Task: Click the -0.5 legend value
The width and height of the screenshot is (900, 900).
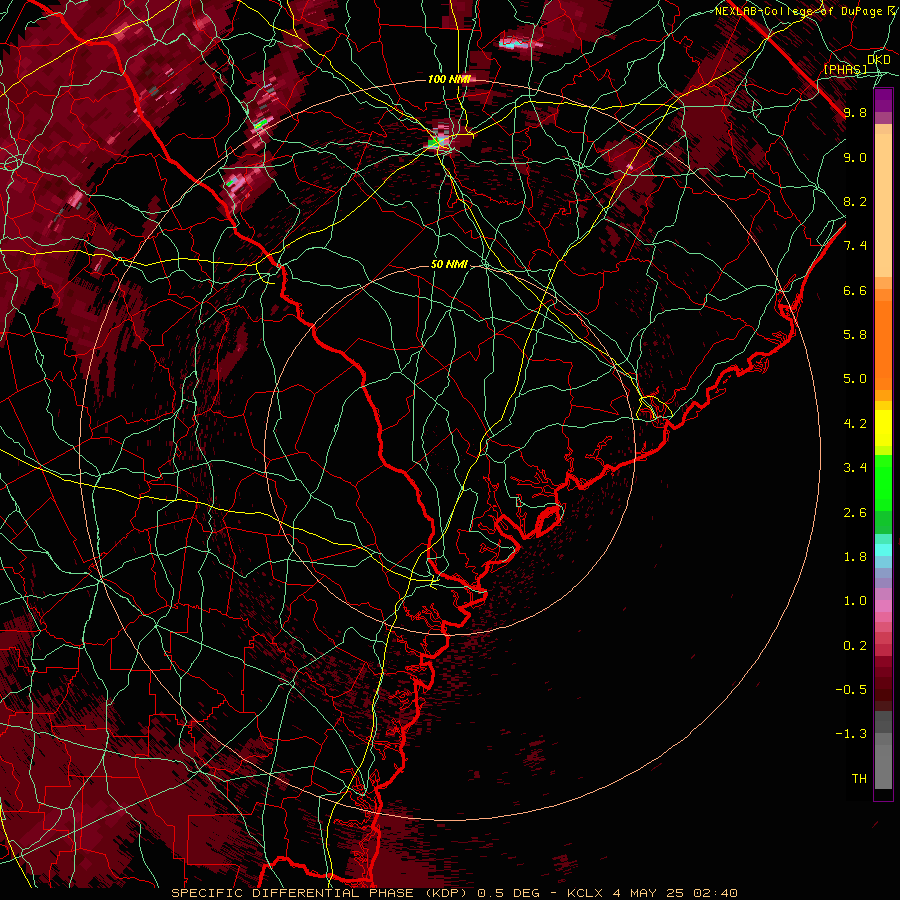Action: pos(851,690)
